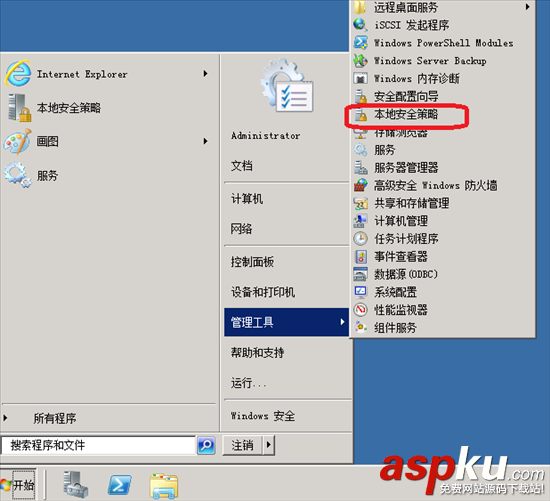The height and width of the screenshot is (501, 550).
Task: Click the pinned 服务 gears icon
Action: click(18, 175)
